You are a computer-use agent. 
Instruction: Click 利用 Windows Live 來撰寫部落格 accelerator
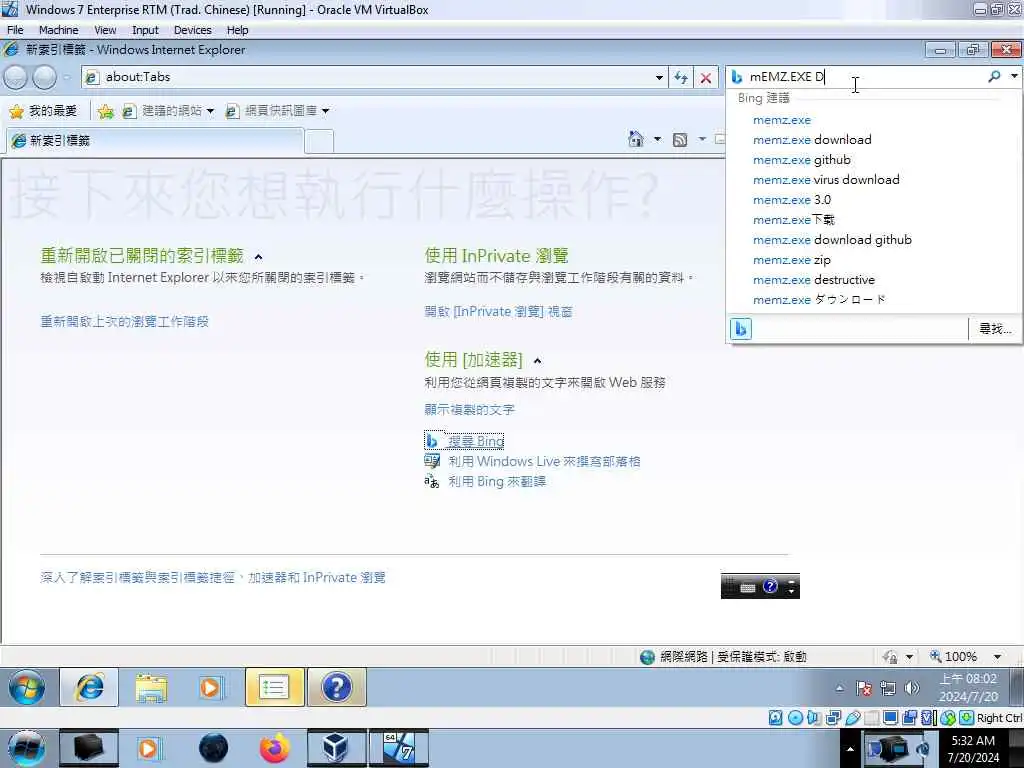pyautogui.click(x=544, y=462)
